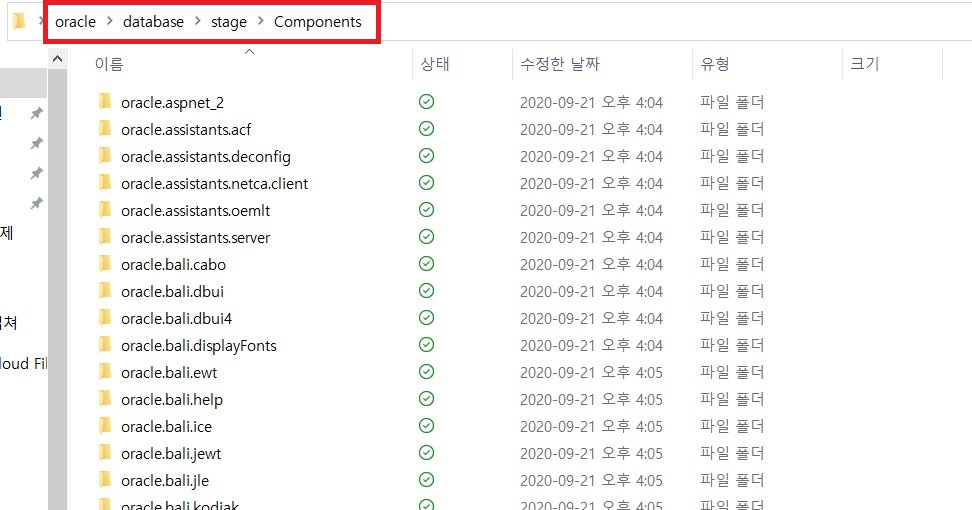
Task: Select the oracle.bali.ewt folder
Action: point(169,372)
